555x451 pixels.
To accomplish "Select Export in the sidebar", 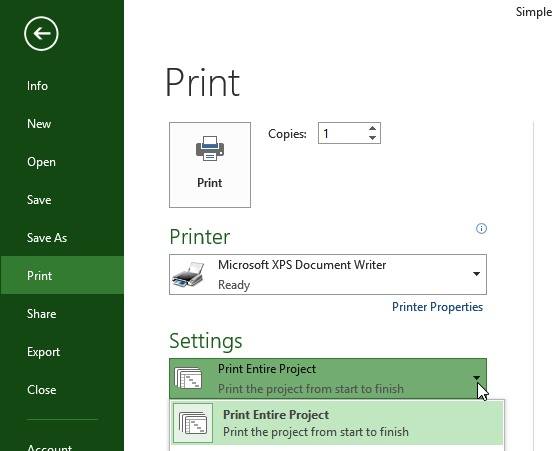I will pos(43,352).
